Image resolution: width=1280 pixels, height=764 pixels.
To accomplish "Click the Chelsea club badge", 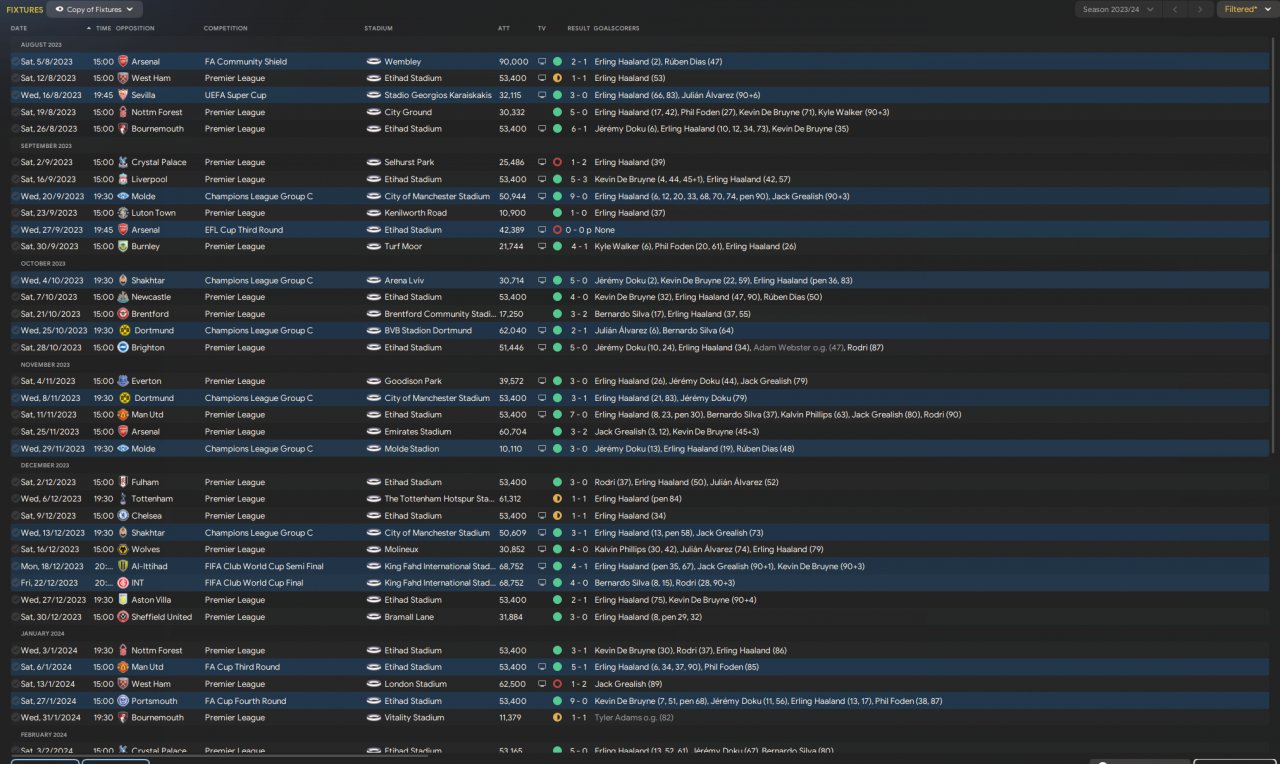I will pos(123,516).
